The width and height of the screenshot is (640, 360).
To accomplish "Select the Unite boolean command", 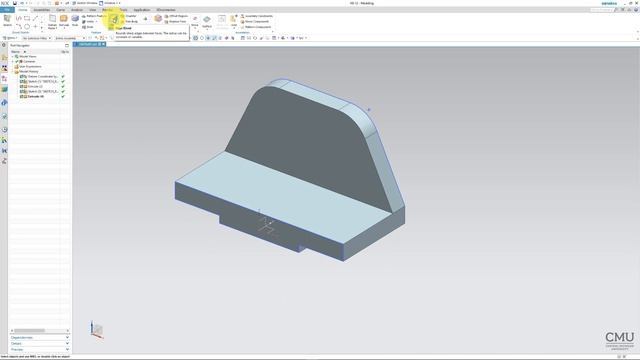I will (89, 22).
